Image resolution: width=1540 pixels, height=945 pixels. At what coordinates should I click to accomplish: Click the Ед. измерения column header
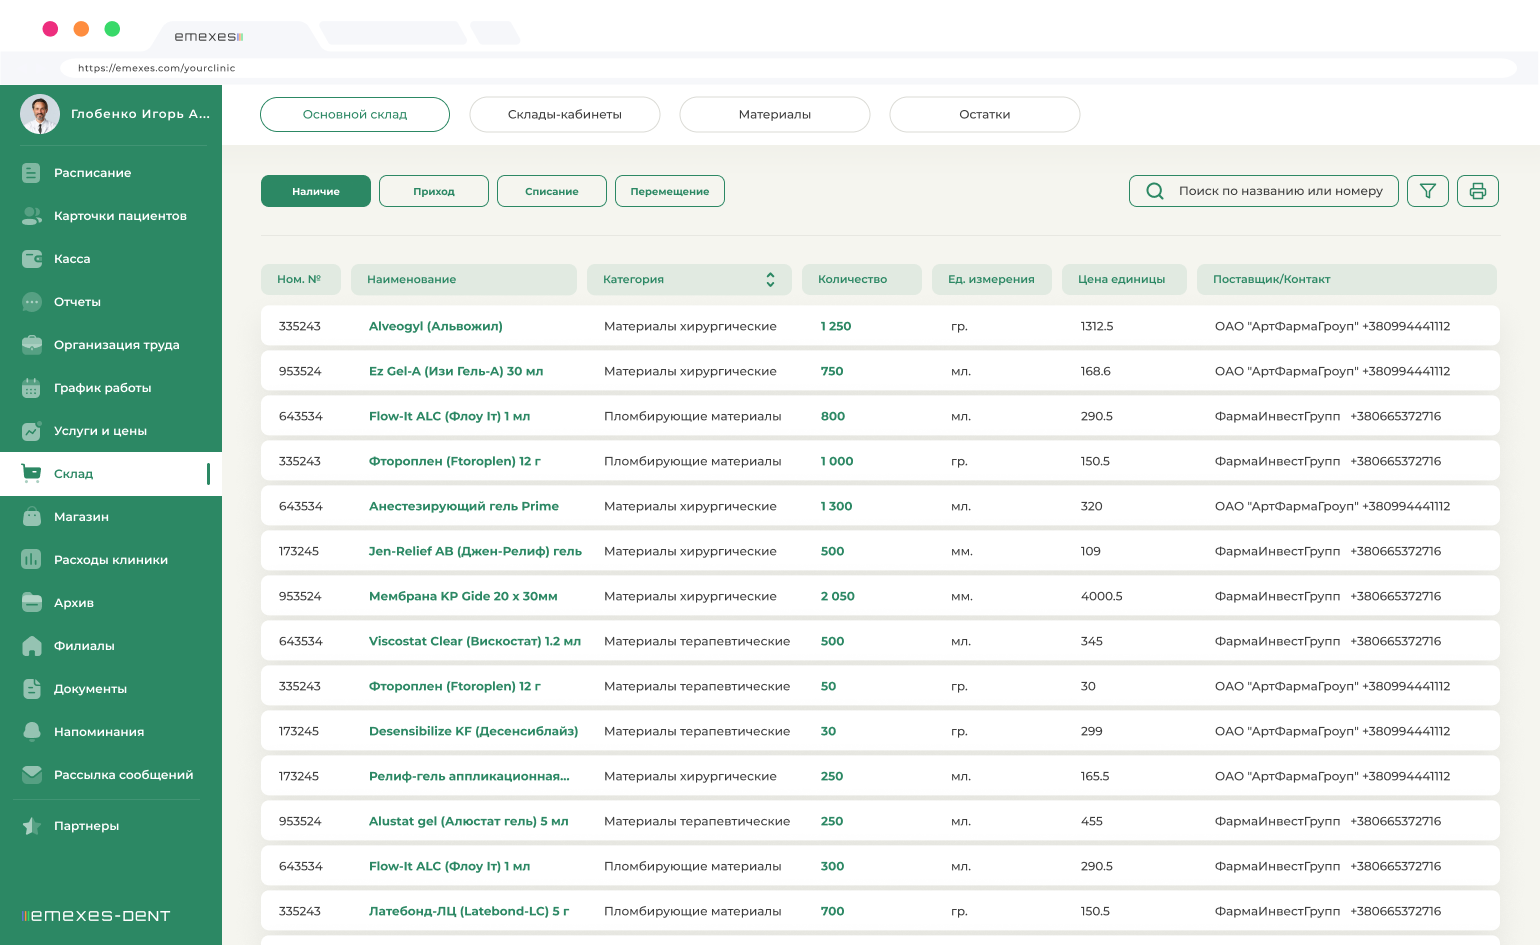(x=992, y=280)
